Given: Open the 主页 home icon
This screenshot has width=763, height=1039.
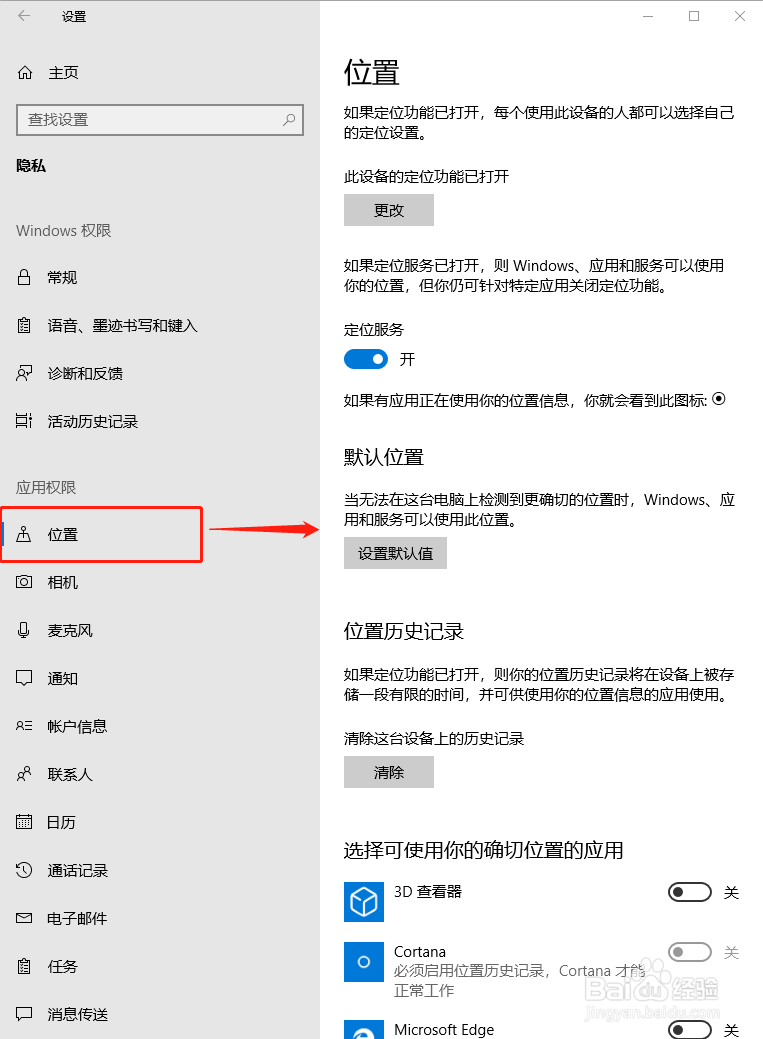Looking at the screenshot, I should 25,72.
